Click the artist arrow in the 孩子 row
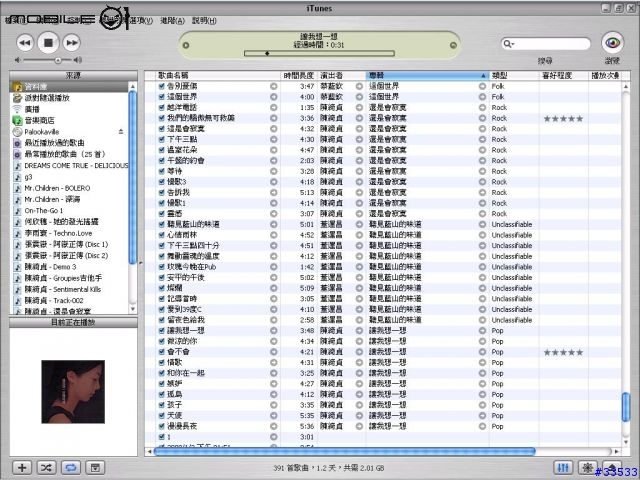 point(359,405)
